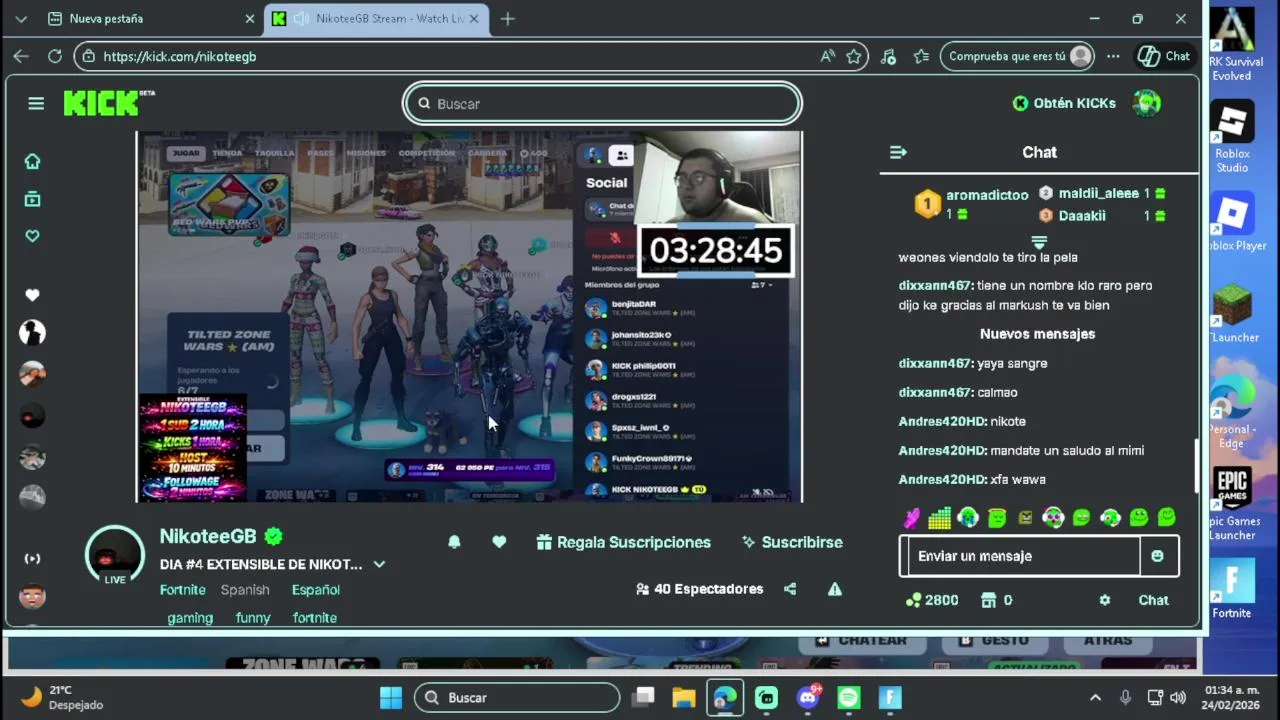Click username Andres420HD on nikote message

[x=942, y=422]
